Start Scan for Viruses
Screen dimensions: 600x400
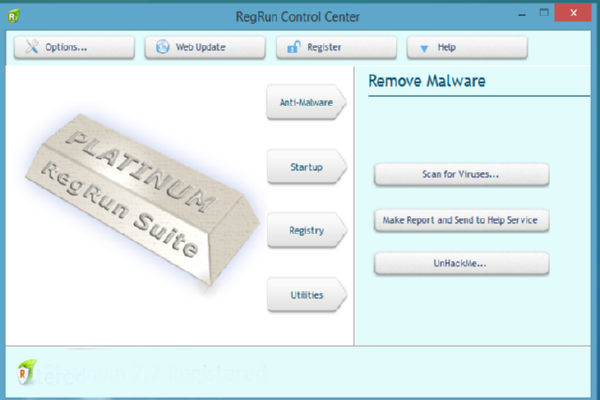point(461,175)
